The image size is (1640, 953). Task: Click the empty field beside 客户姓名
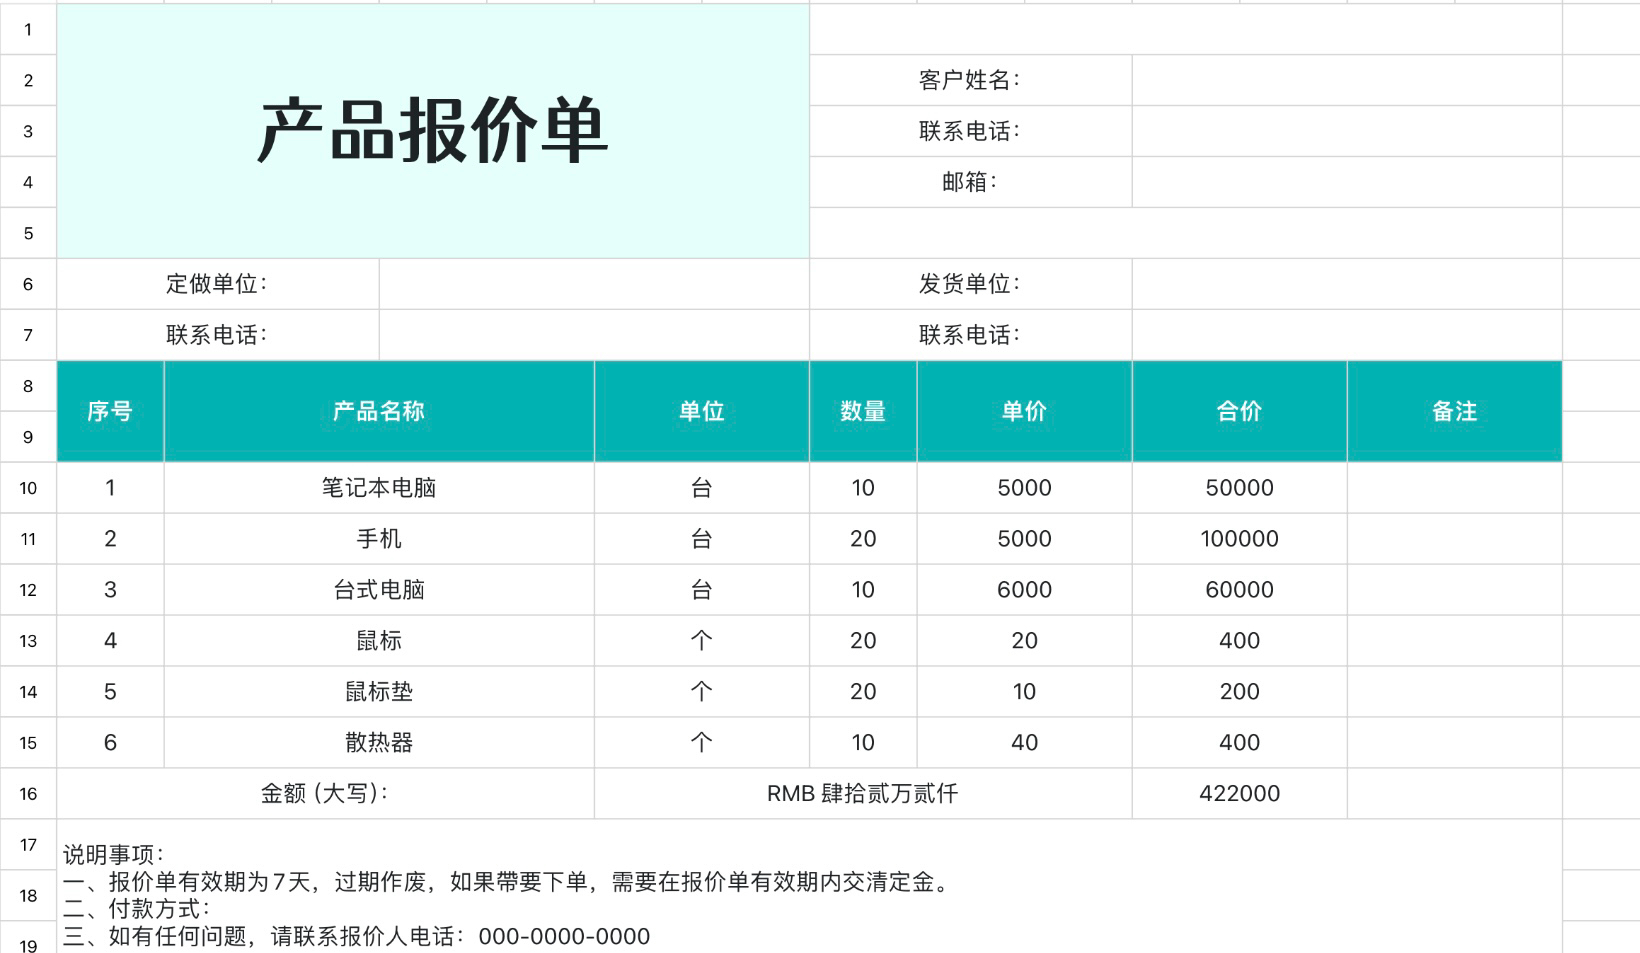click(x=1347, y=80)
